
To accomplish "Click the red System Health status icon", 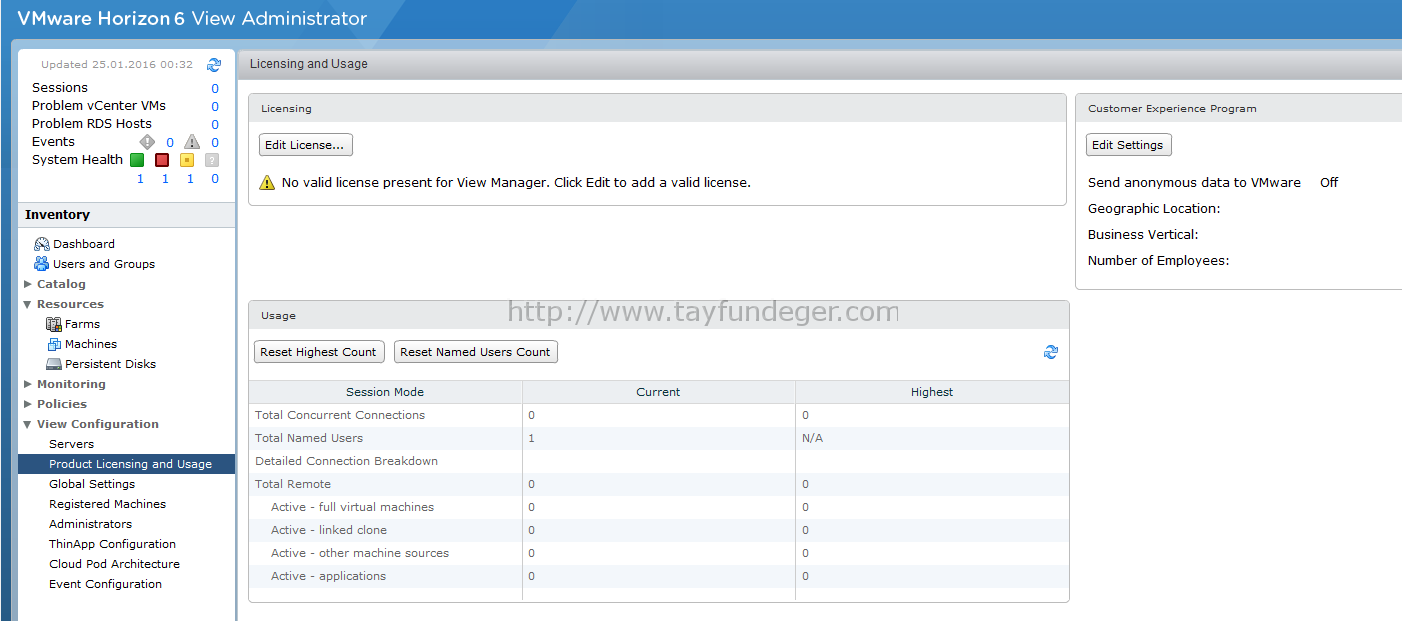I will [x=162, y=160].
